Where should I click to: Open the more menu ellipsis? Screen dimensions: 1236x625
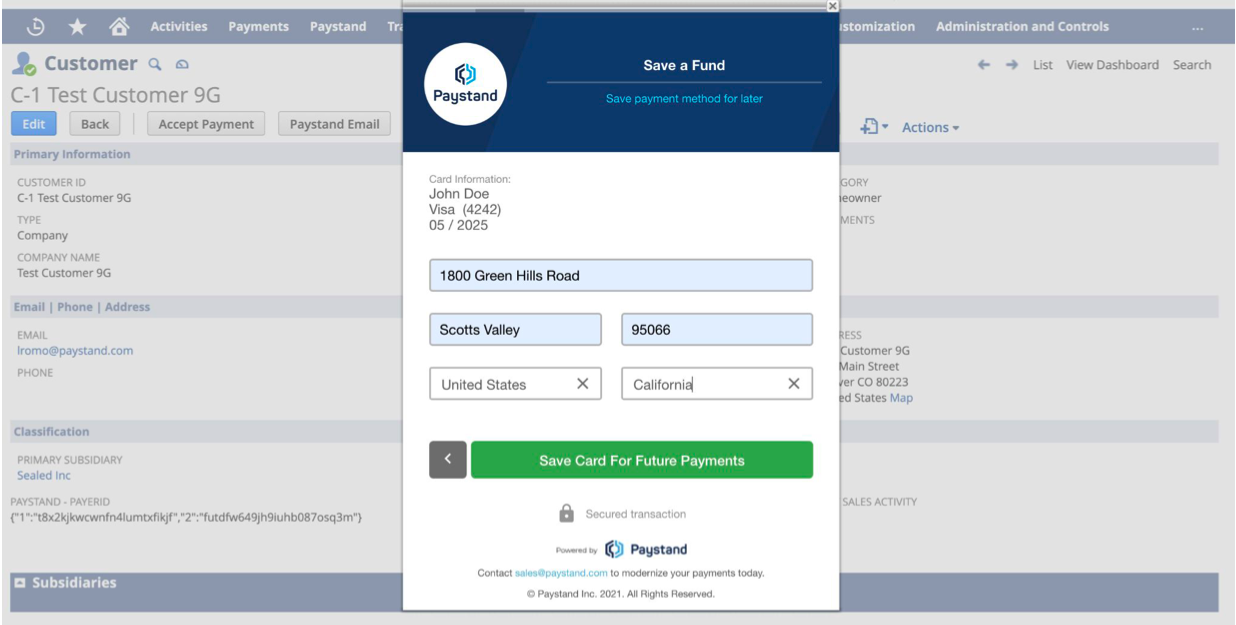pos(1198,27)
